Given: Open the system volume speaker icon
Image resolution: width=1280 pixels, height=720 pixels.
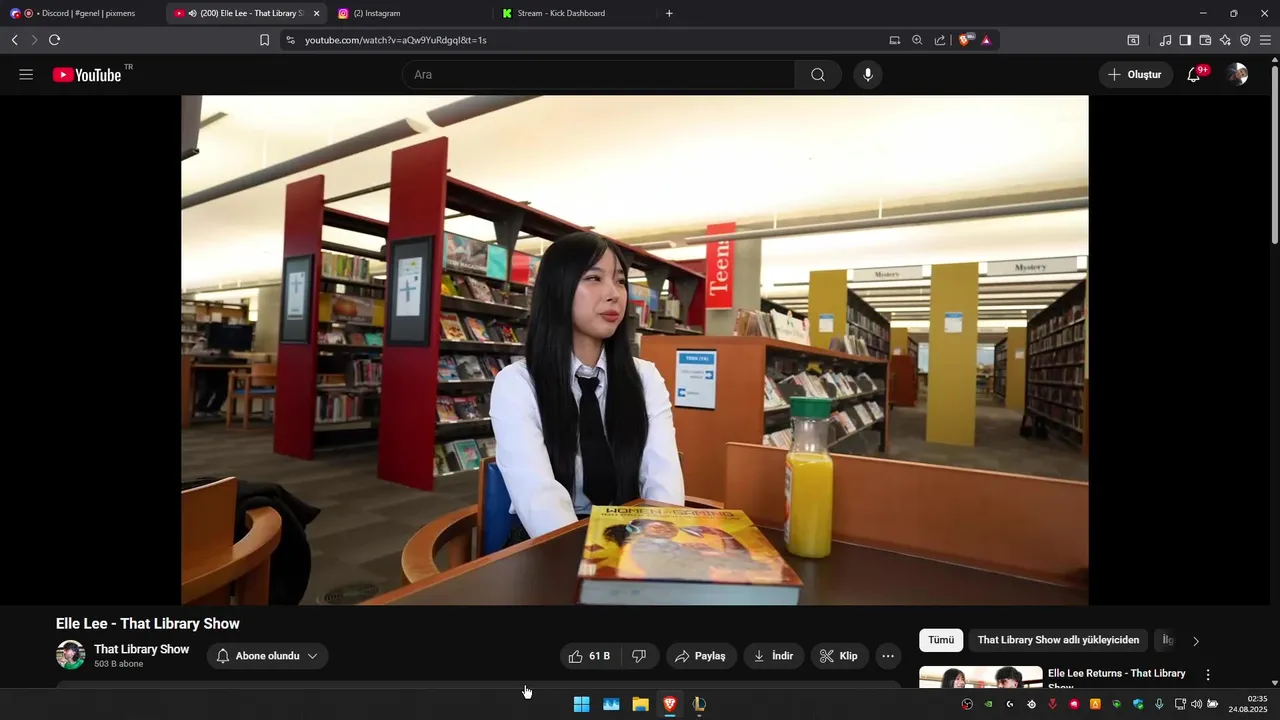Looking at the screenshot, I should 1196,704.
